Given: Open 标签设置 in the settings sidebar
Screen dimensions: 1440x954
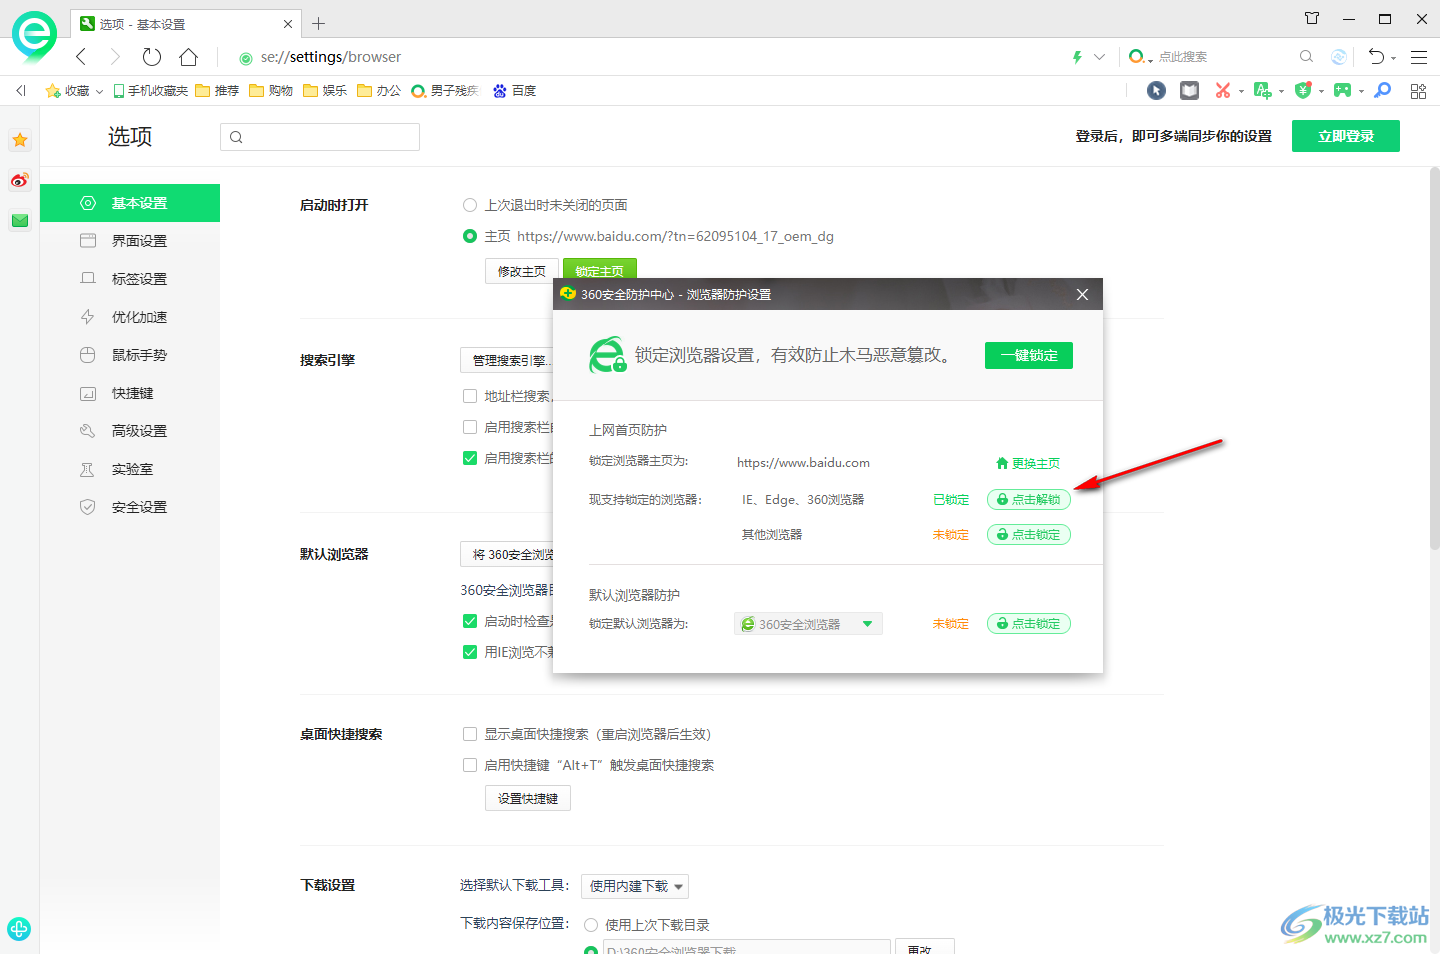Looking at the screenshot, I should (x=130, y=279).
